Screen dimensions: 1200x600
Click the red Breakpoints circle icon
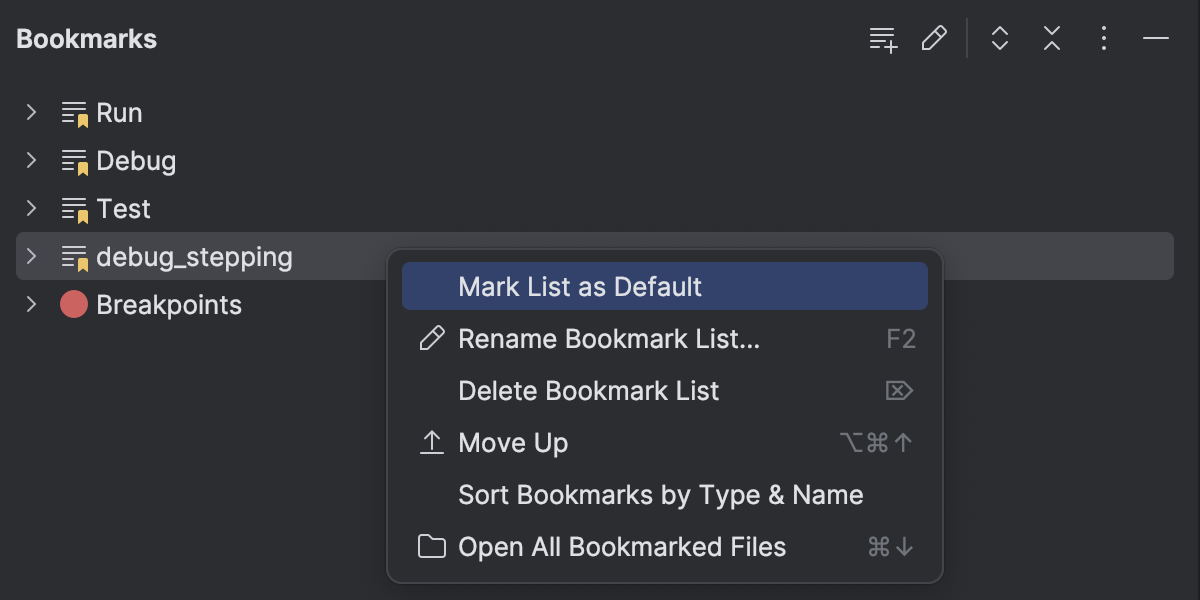pyautogui.click(x=72, y=304)
